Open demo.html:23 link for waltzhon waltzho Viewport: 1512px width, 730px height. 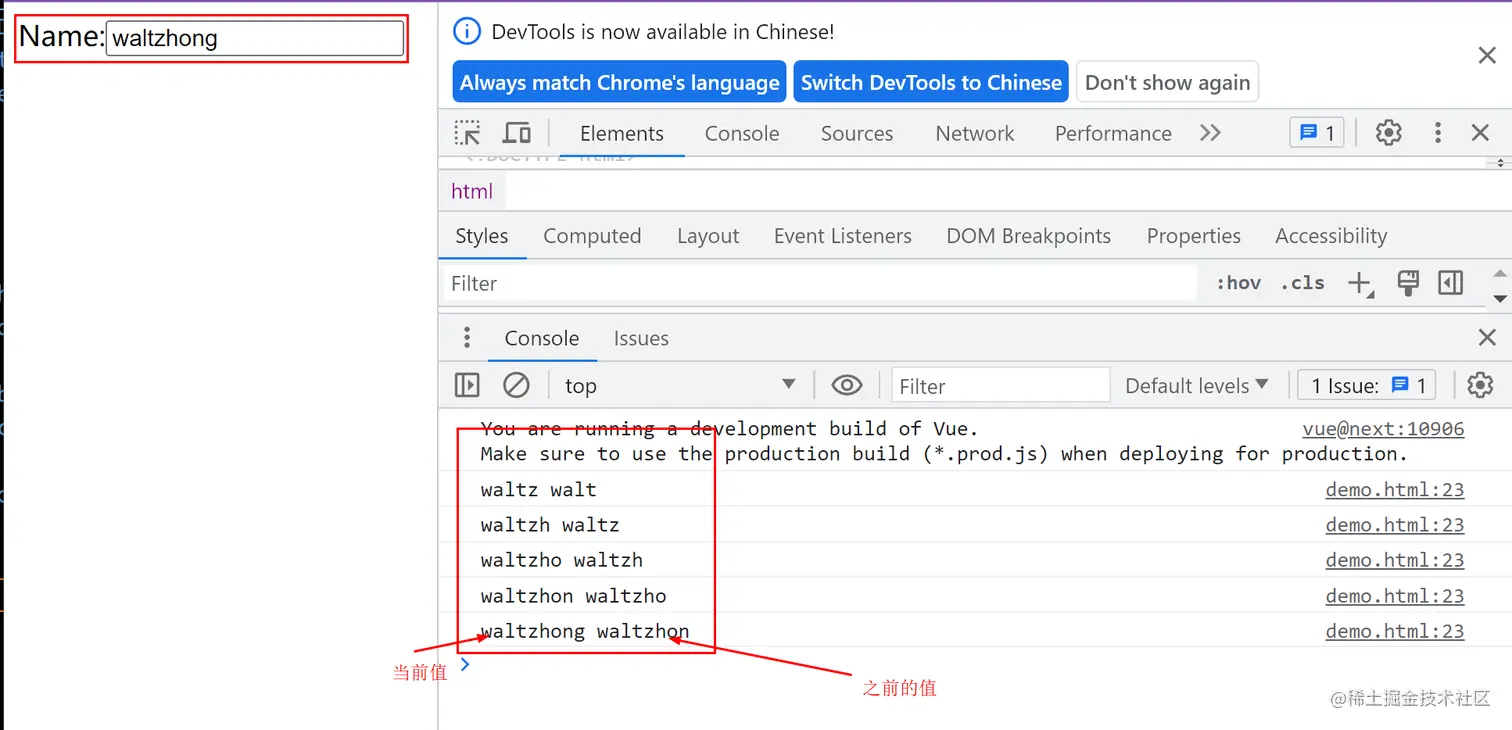click(1395, 596)
